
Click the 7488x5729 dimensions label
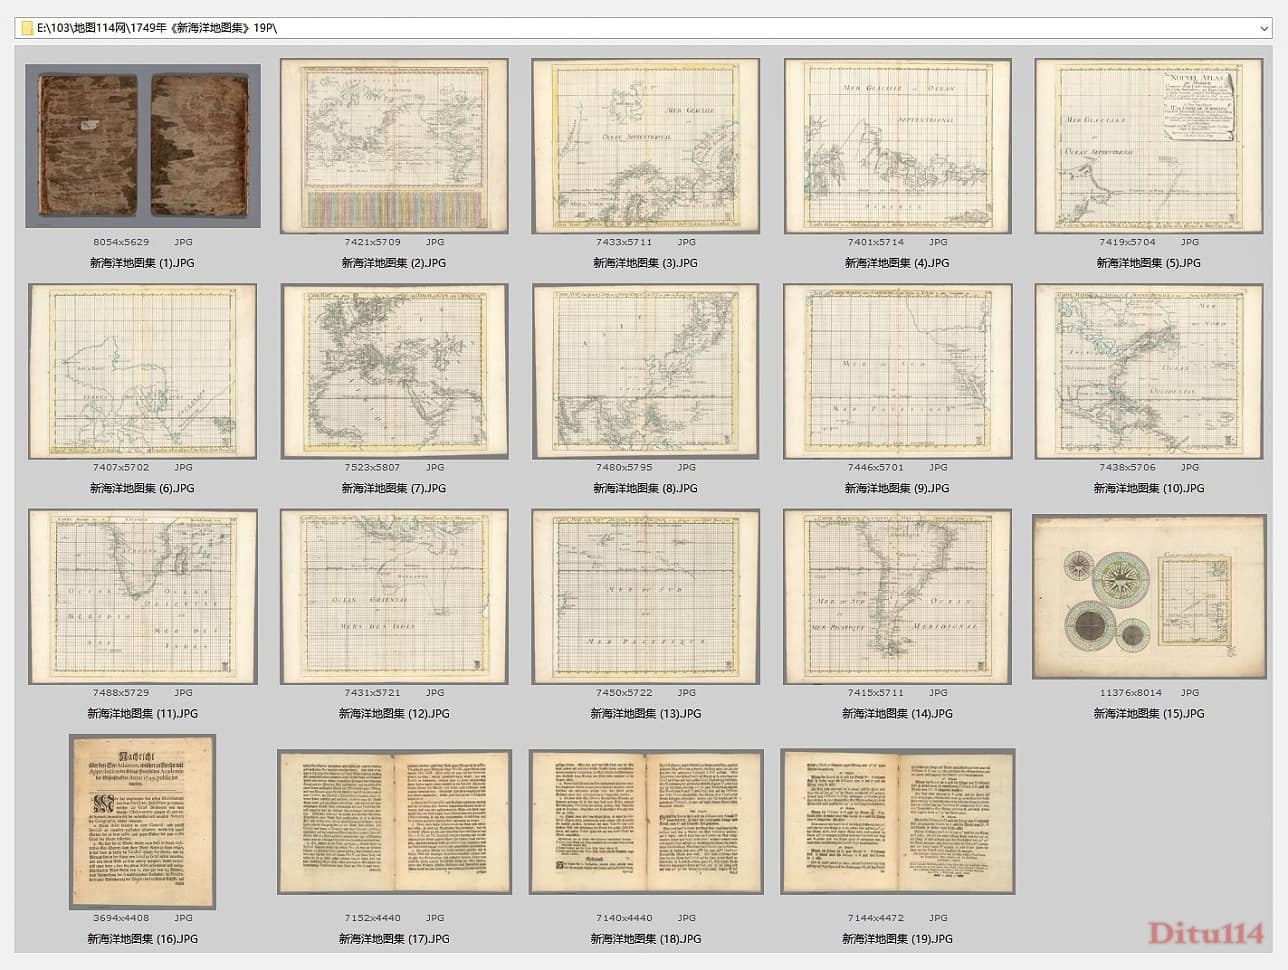[121, 692]
